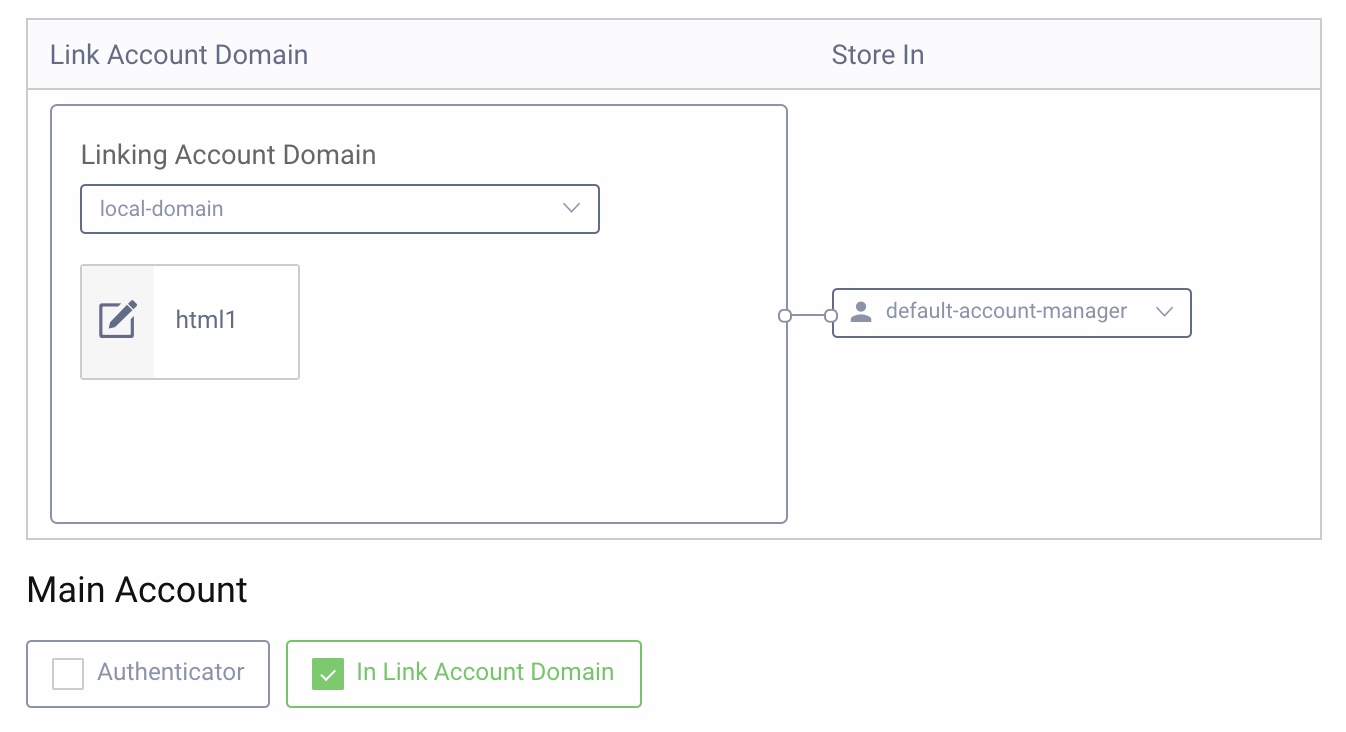Screen dimensions: 1346x732
Task: Click the connector port beside the account manager dropdown
Action: pyautogui.click(x=831, y=315)
